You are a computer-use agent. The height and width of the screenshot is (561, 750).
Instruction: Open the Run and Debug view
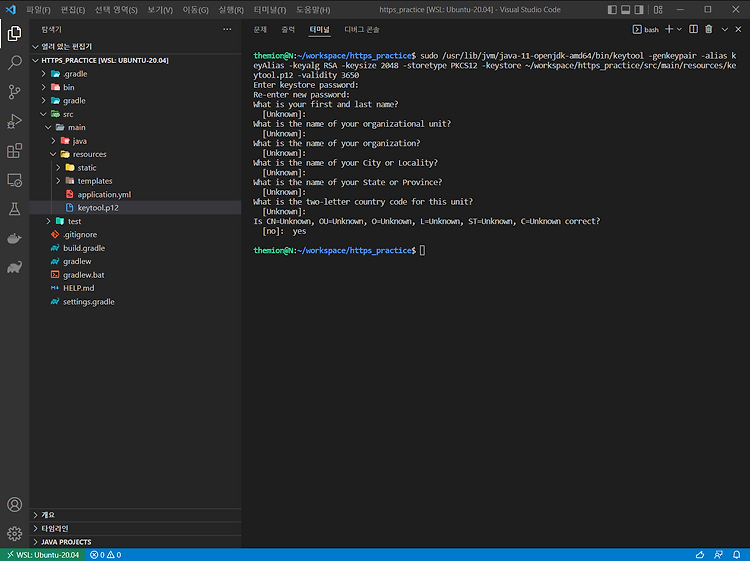click(14, 121)
